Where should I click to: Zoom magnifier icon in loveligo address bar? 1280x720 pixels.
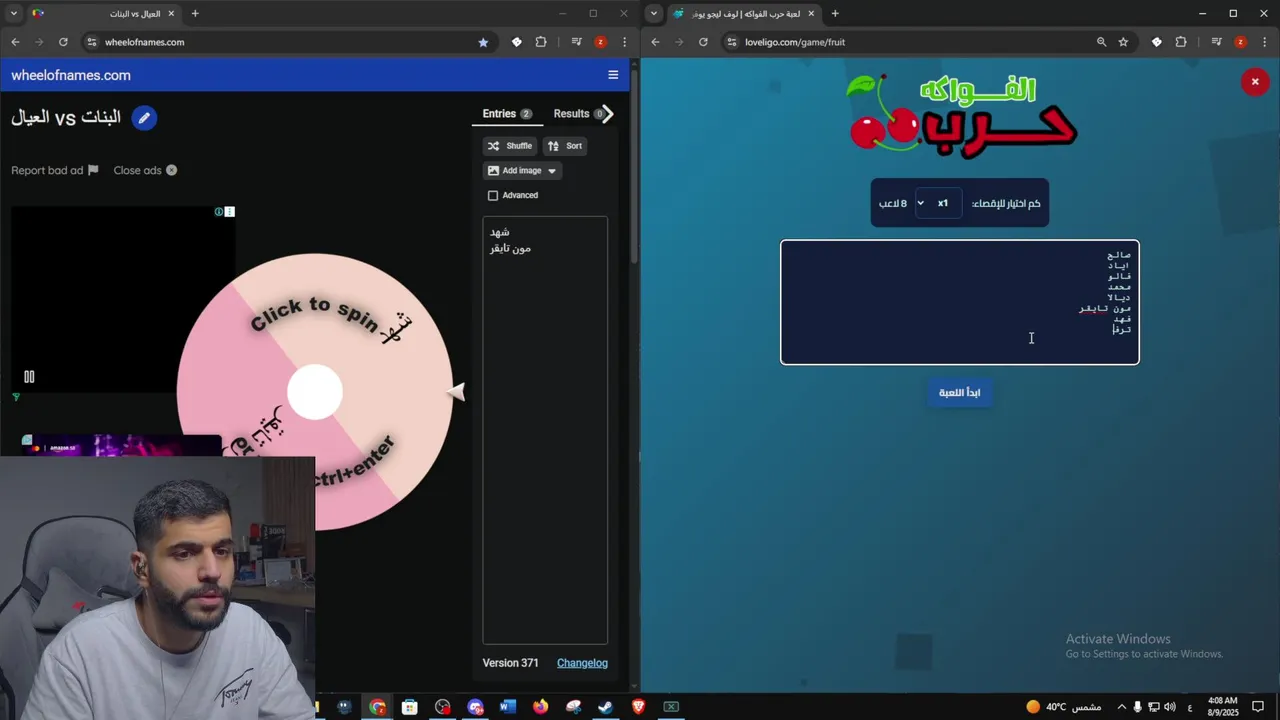[x=1101, y=42]
